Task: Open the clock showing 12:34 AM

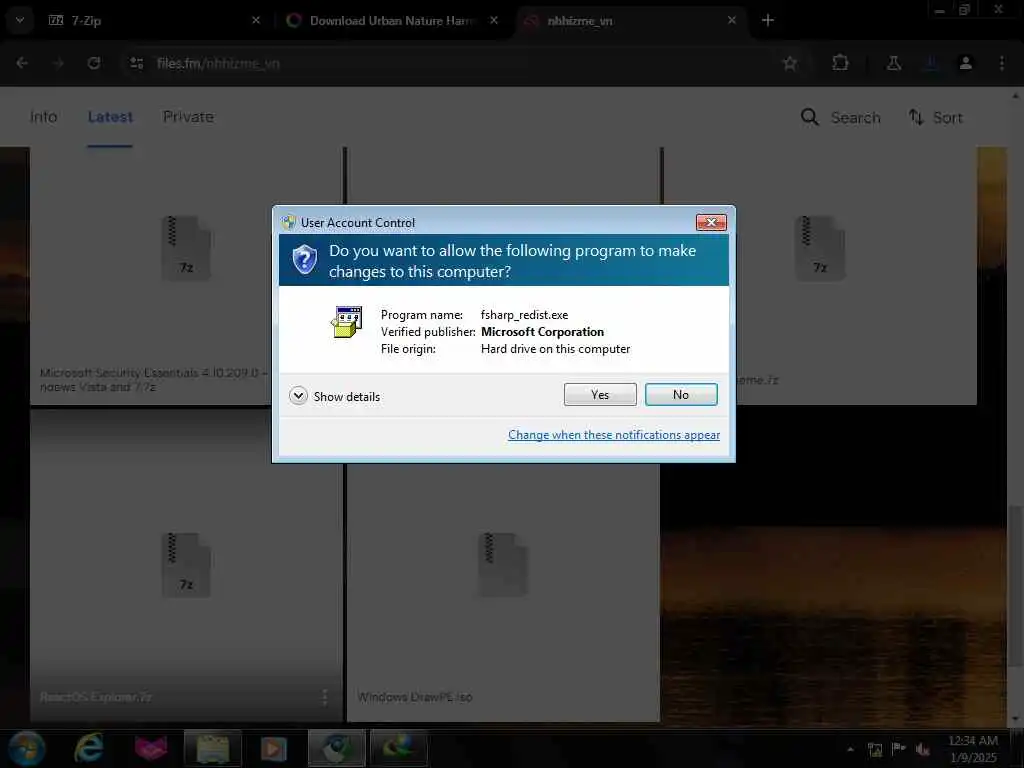Action: (x=973, y=749)
